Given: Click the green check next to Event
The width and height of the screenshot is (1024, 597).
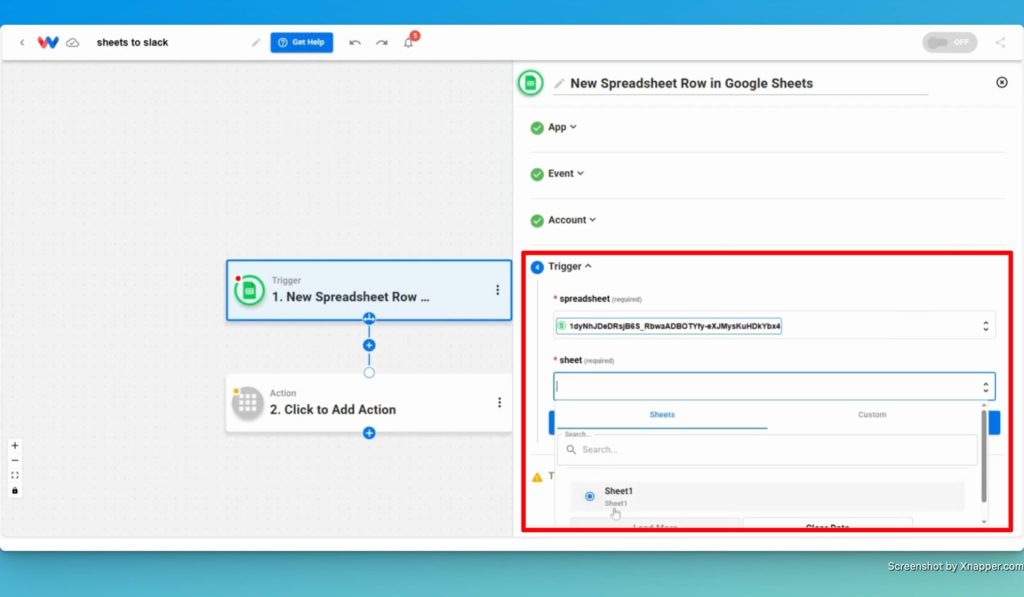Looking at the screenshot, I should 537,174.
